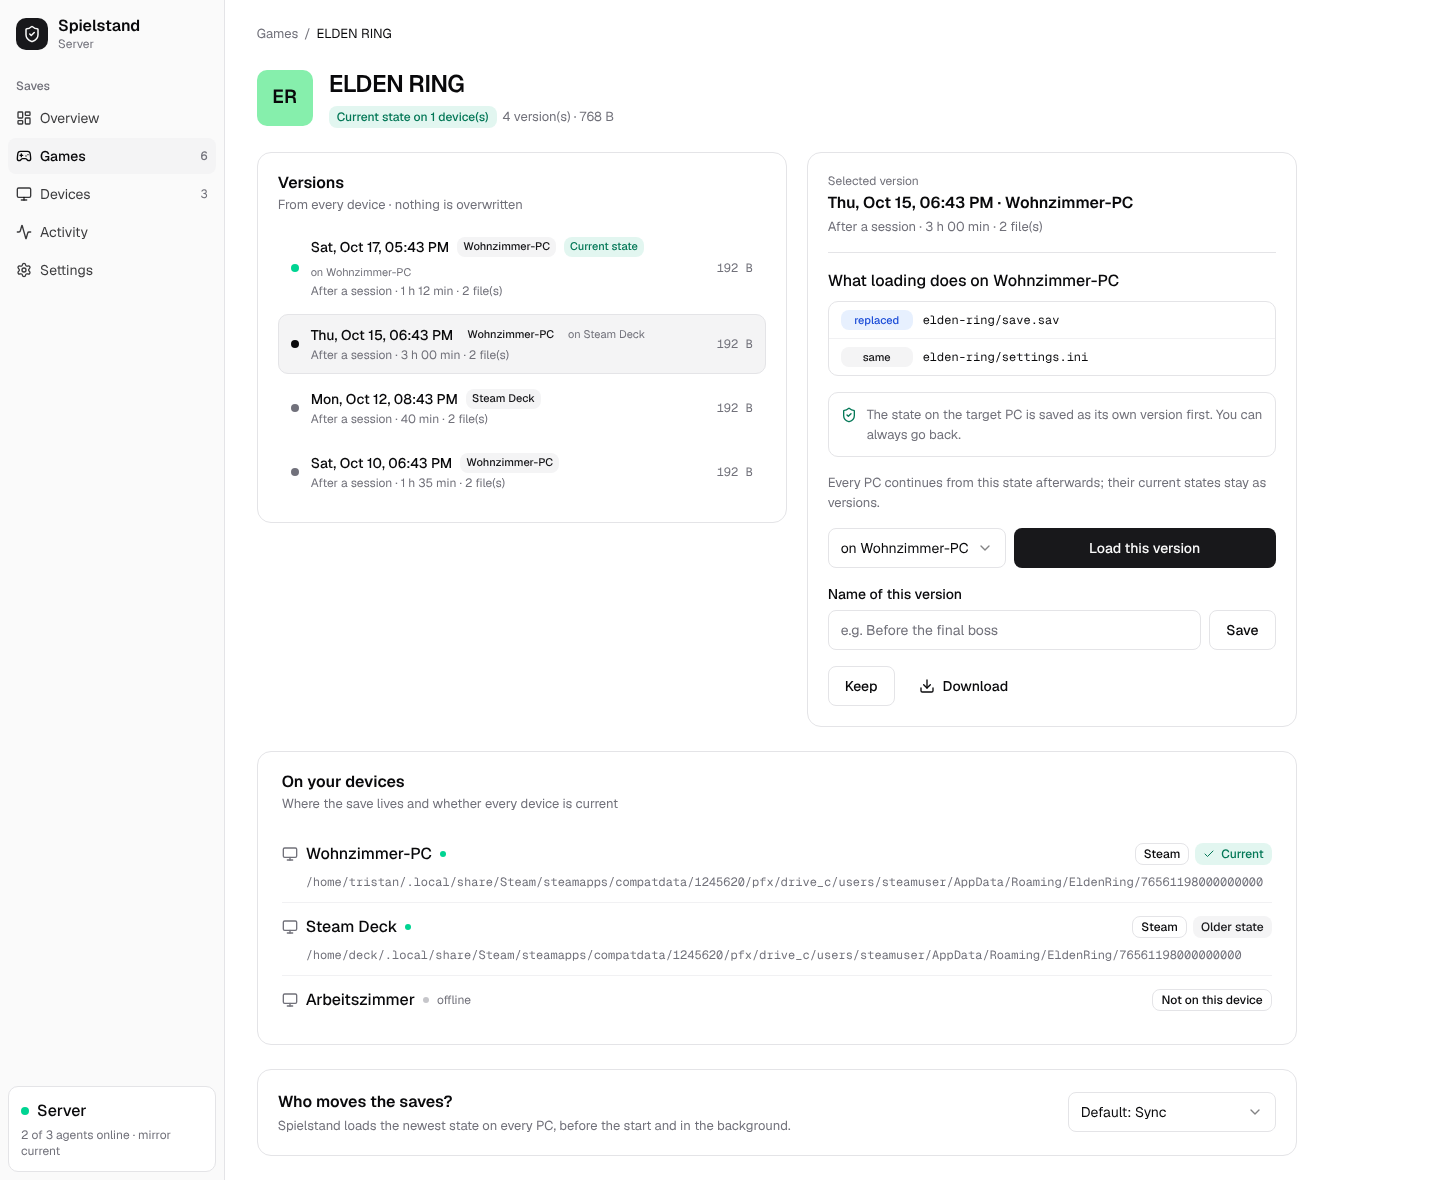Click the Load this version button
Viewport: 1440px width, 1180px height.
1145,548
